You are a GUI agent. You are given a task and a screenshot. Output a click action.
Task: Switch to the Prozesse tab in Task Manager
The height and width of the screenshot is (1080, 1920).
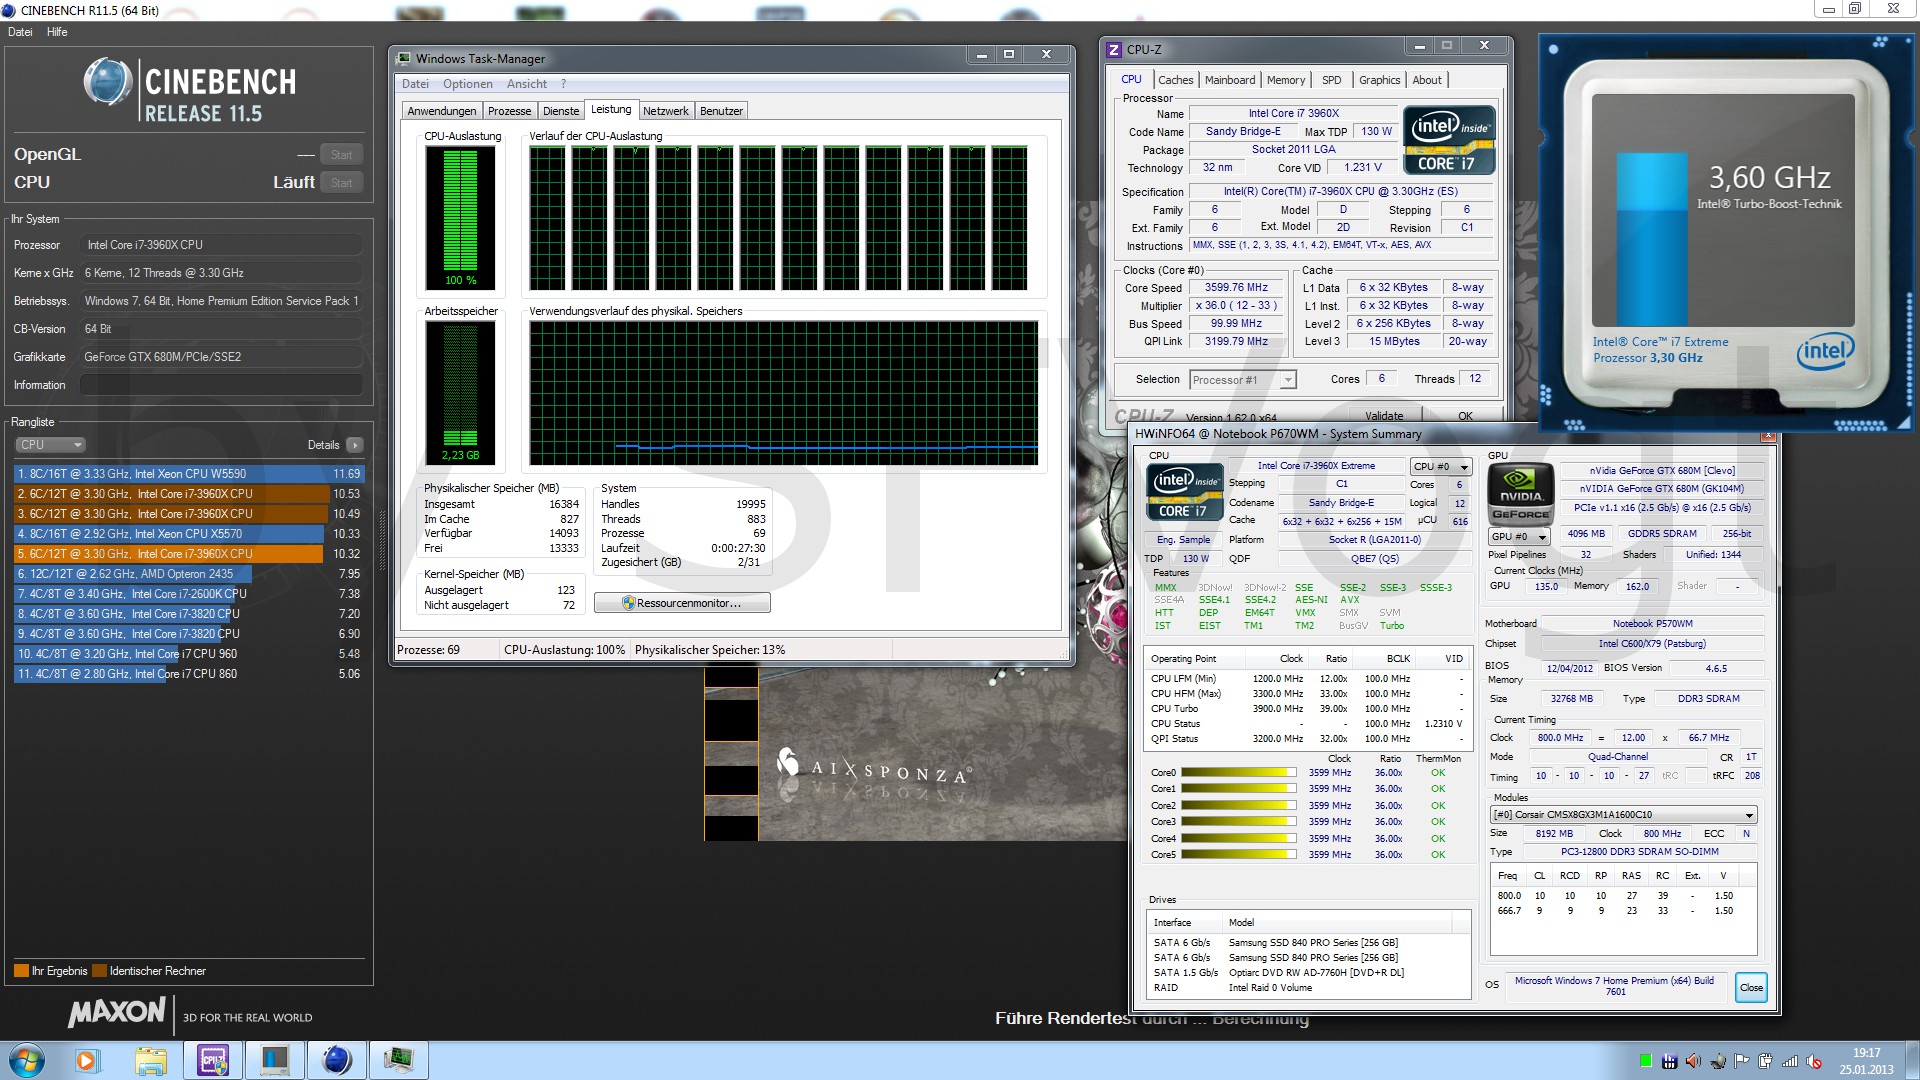pyautogui.click(x=510, y=111)
